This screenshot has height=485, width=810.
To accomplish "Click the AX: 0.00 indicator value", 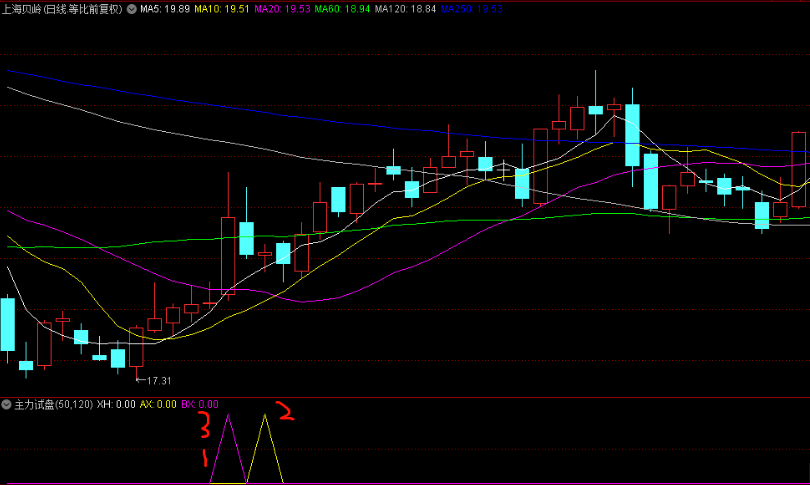I will point(159,404).
